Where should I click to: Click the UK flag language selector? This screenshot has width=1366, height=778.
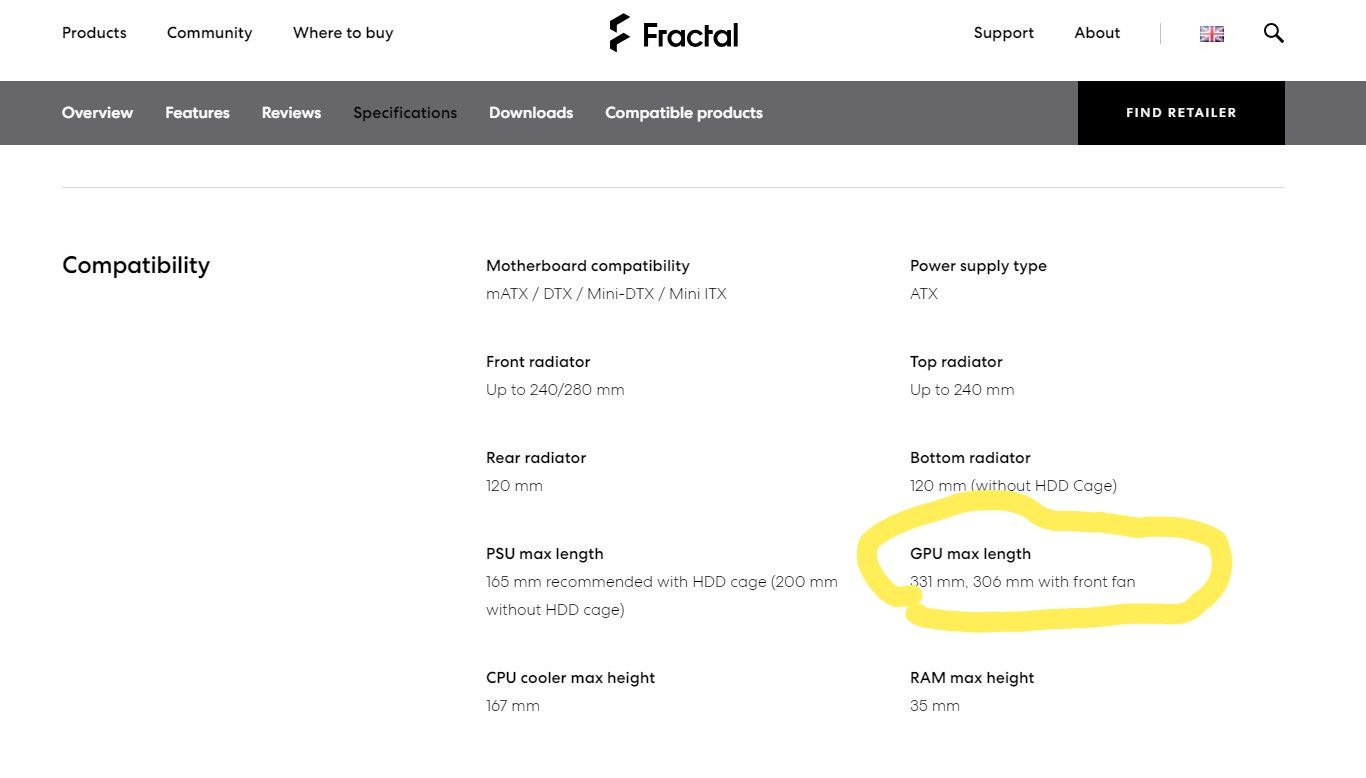[x=1212, y=34]
